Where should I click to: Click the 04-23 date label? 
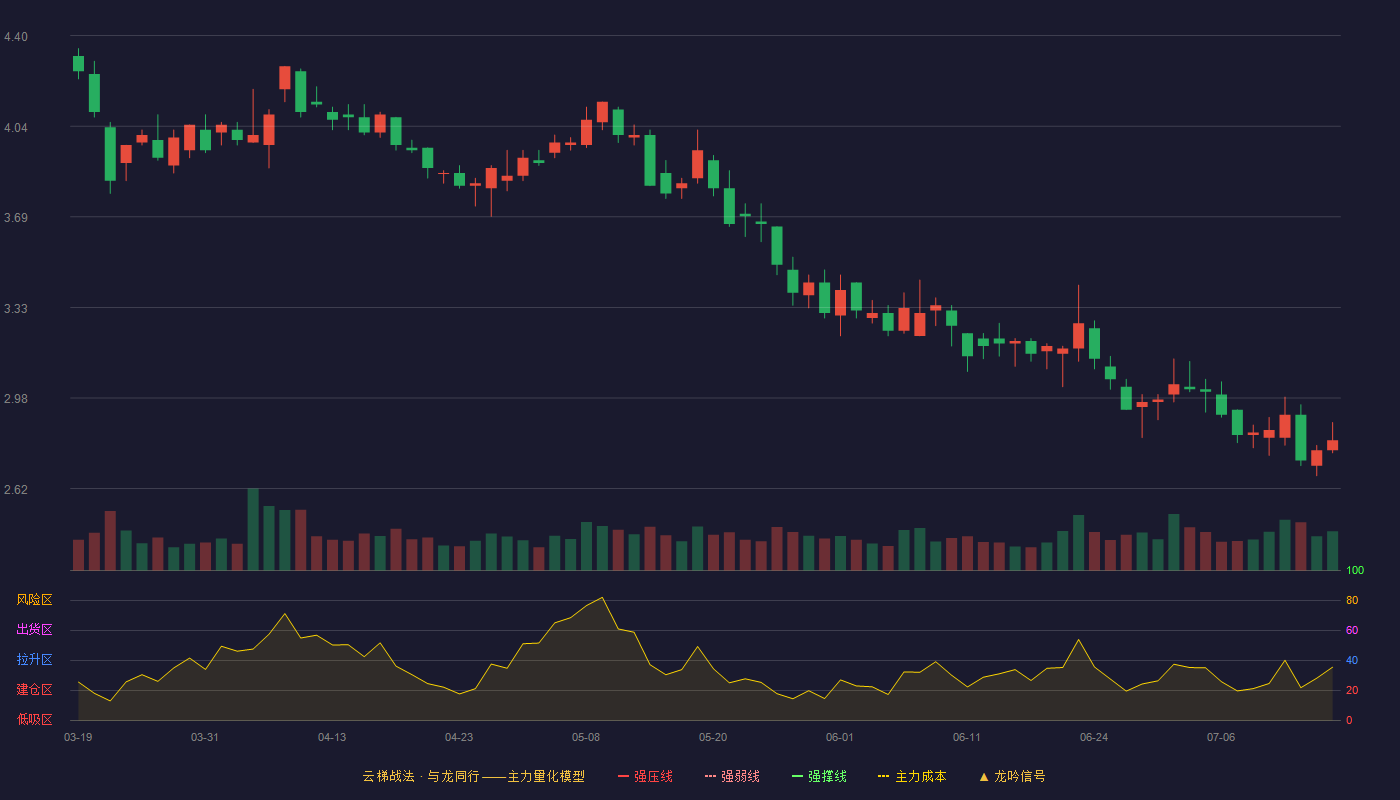tap(459, 737)
